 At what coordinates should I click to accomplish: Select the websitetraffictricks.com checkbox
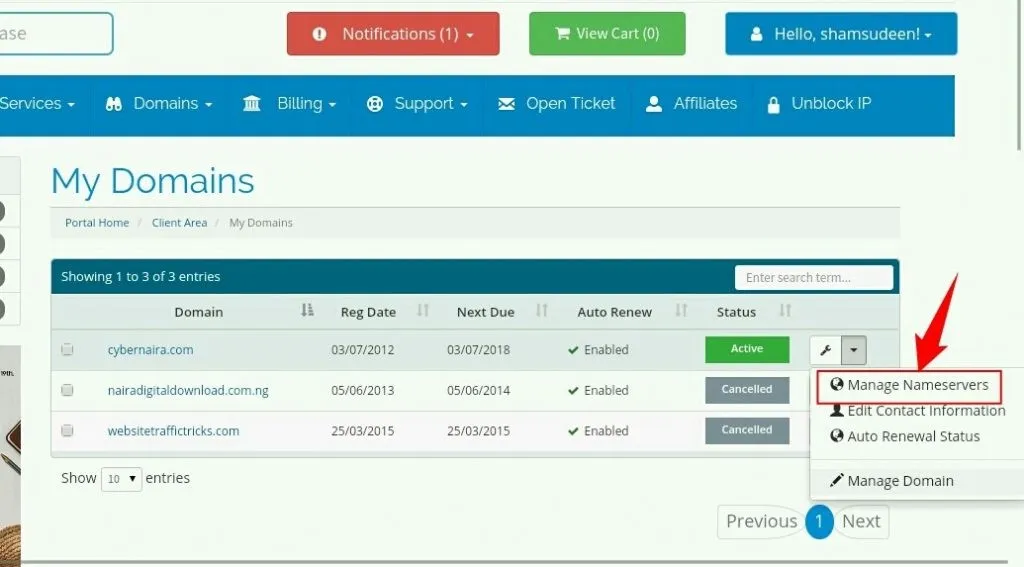pos(67,430)
